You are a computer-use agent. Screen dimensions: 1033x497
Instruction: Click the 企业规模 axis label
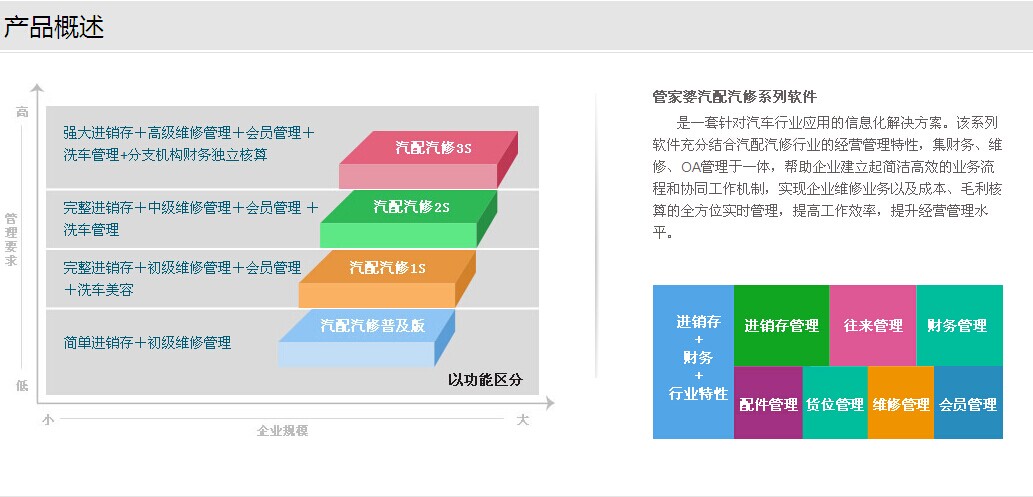[x=282, y=431]
